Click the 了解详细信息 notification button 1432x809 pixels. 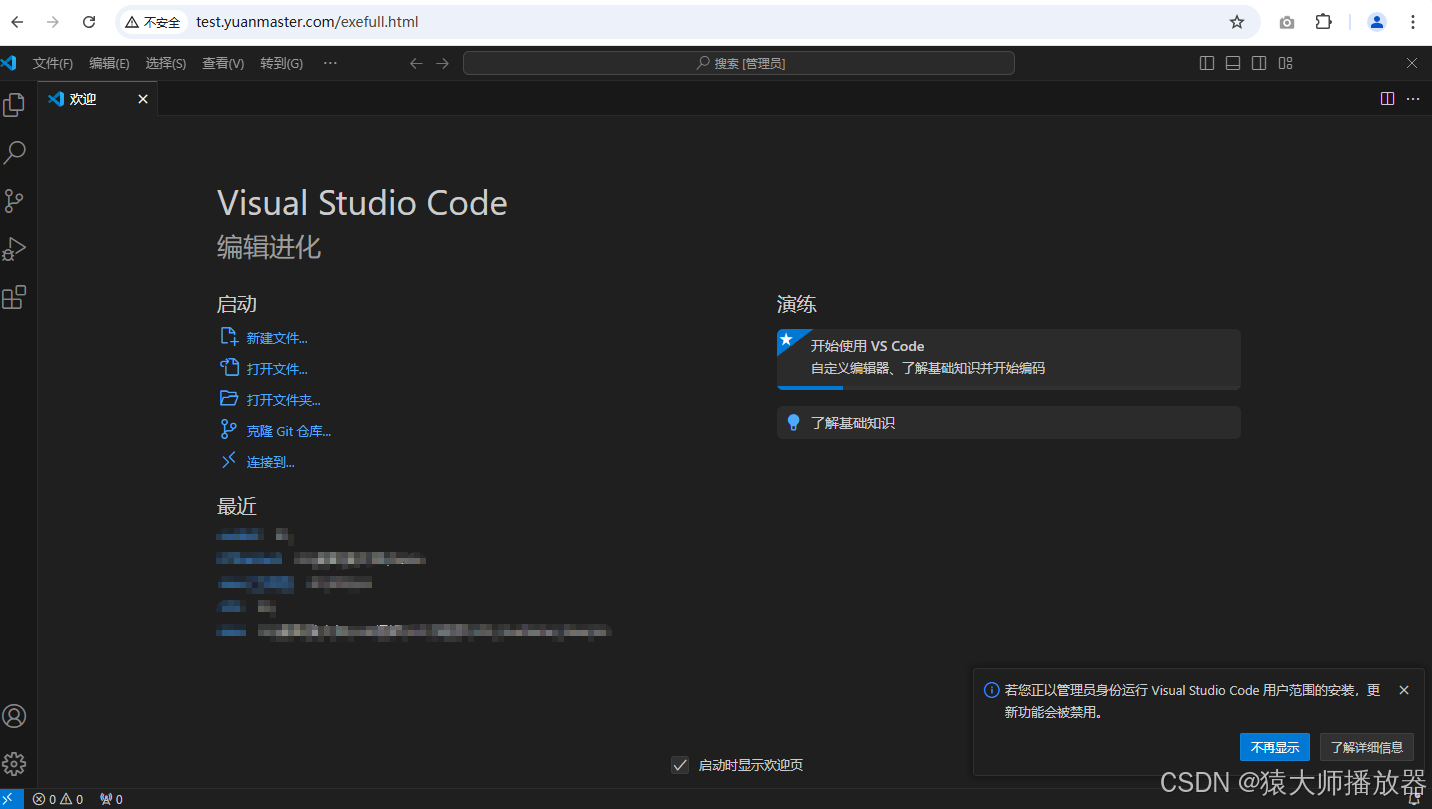tap(1367, 747)
